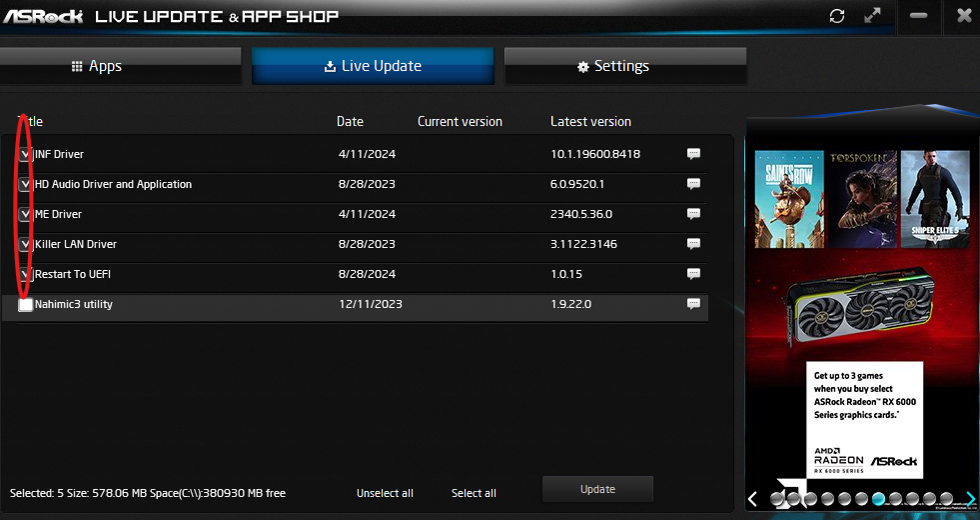Open the Settings tab
Screen dimensions: 980x520
coord(625,66)
